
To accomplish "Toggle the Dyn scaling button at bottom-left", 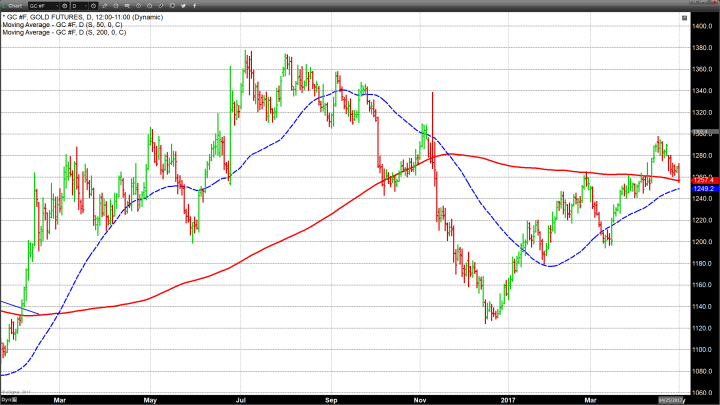I will click(x=6, y=399).
